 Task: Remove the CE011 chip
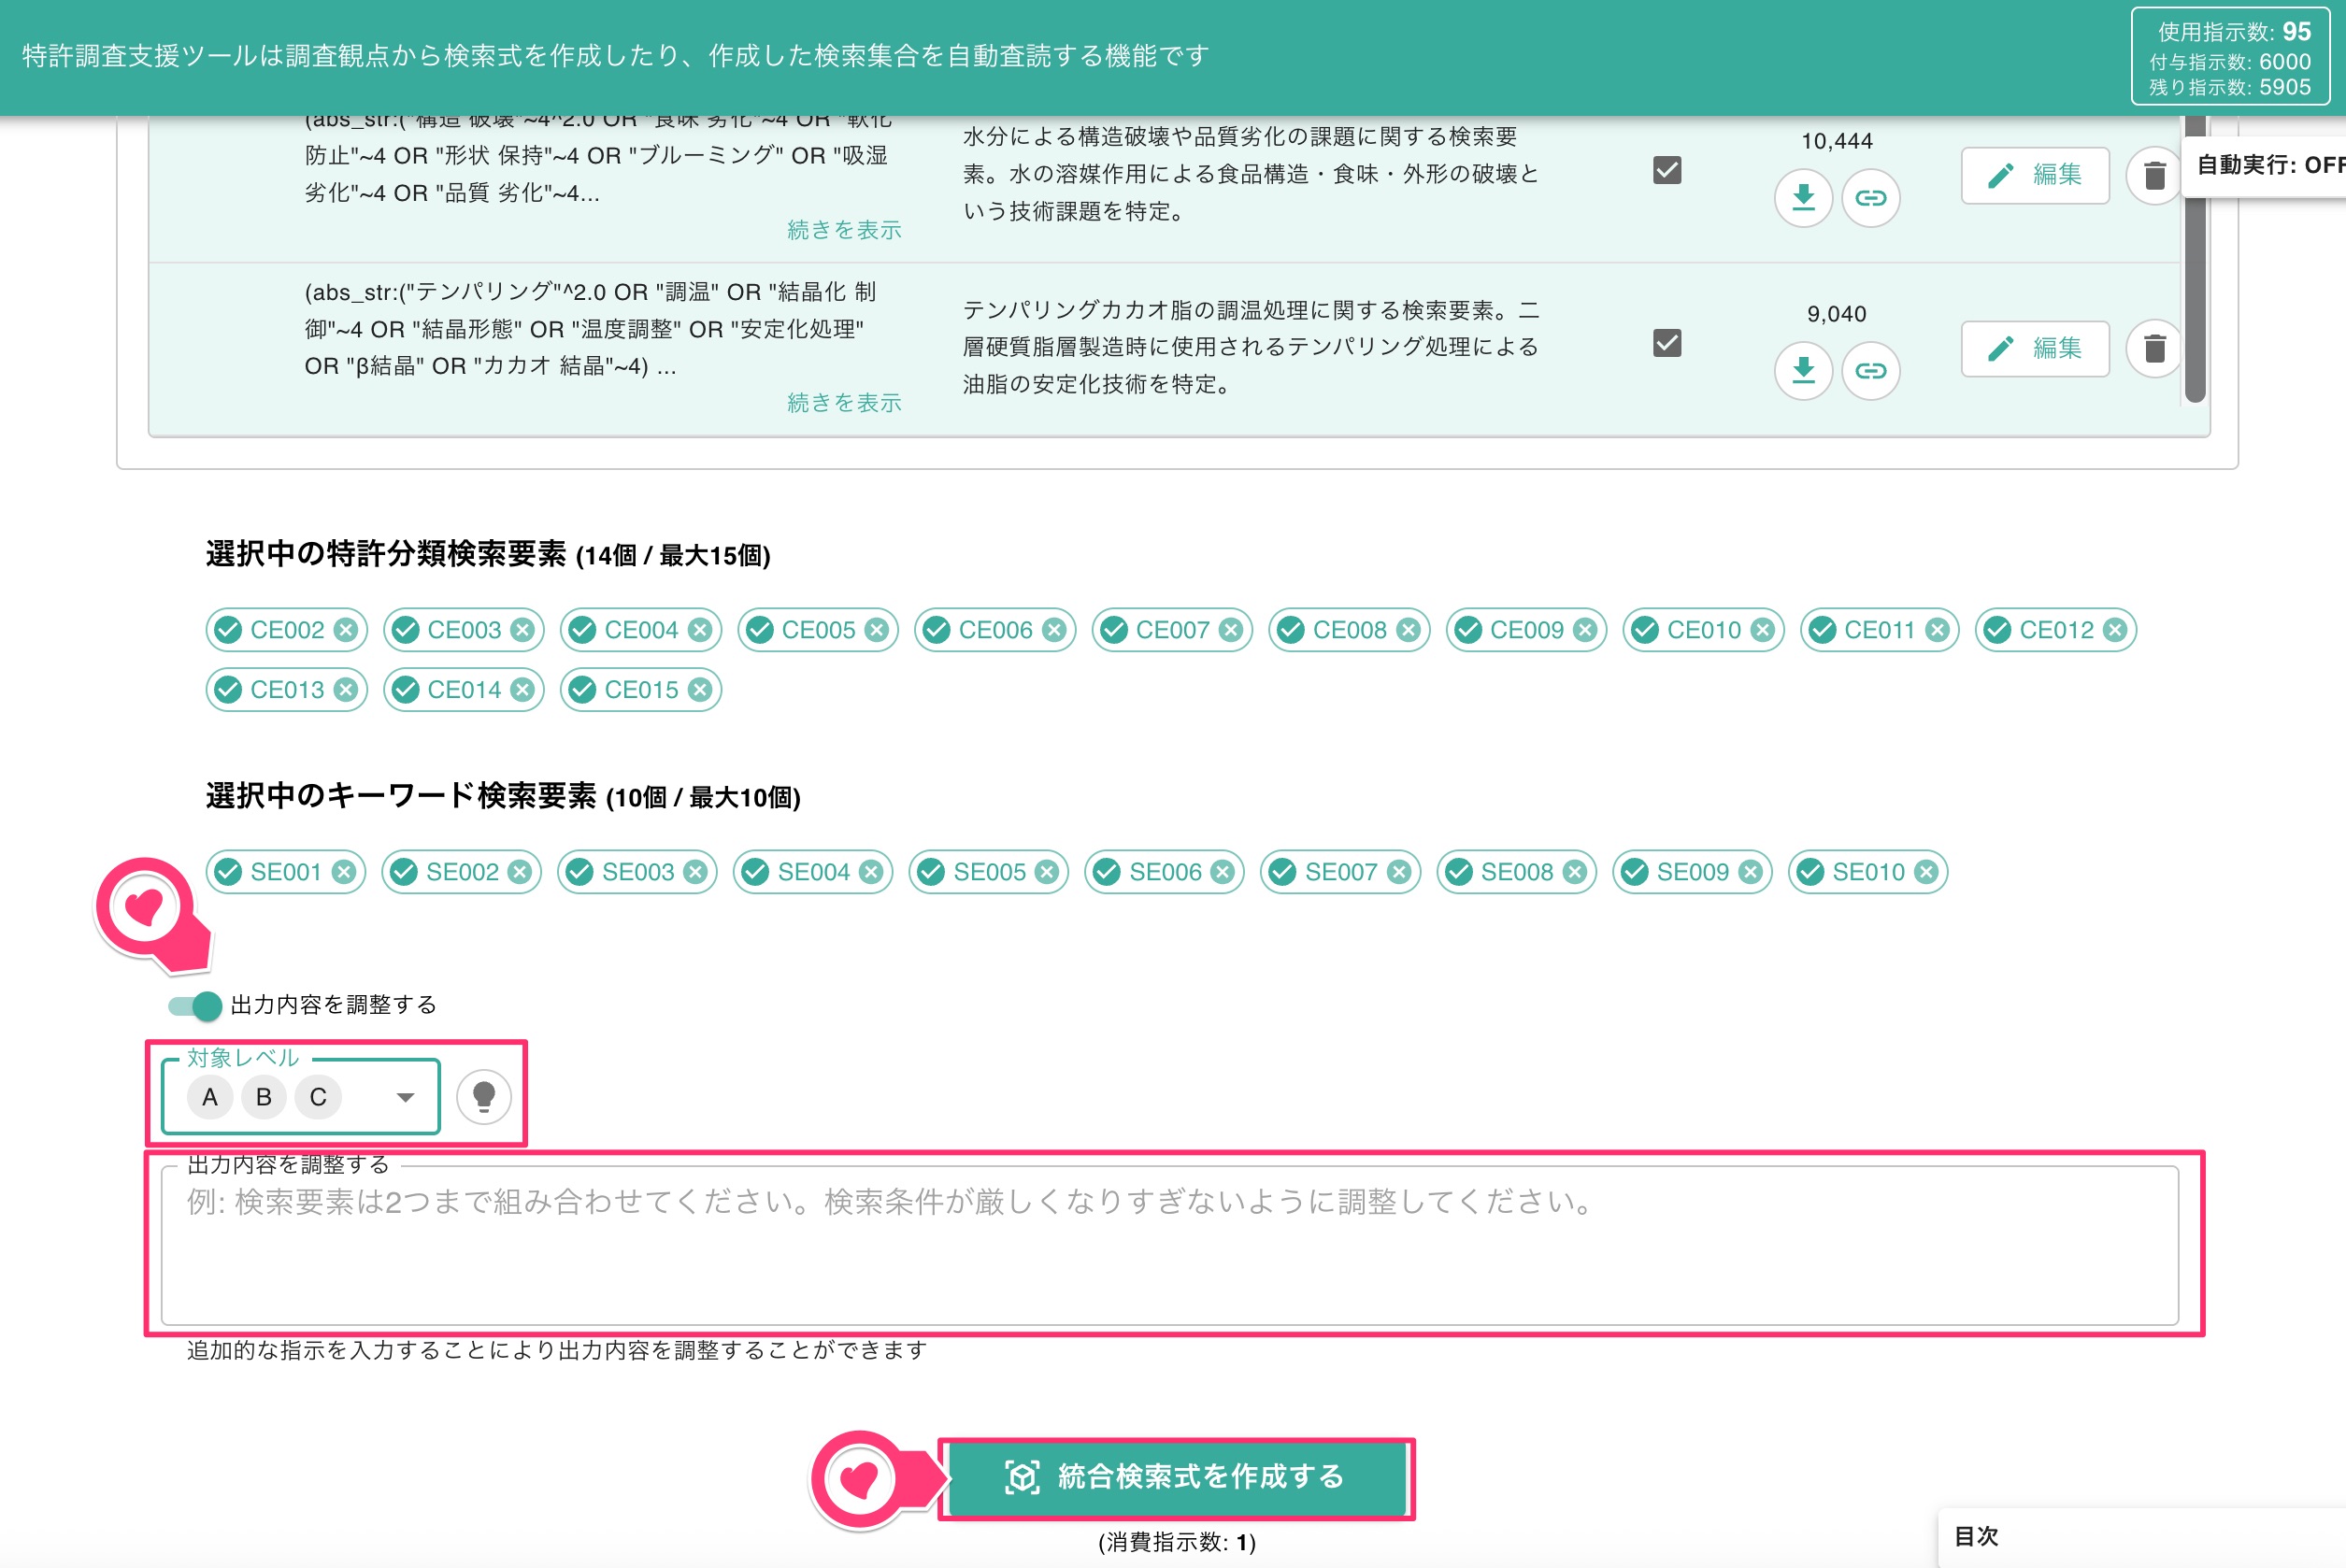click(x=1937, y=630)
